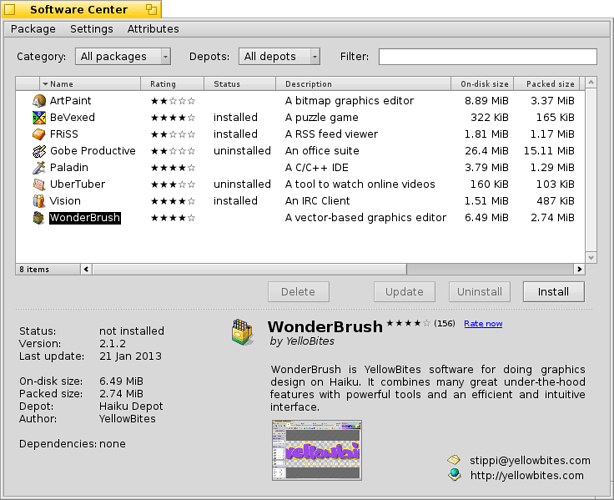Click the yellow close box in title tab

click(9, 9)
